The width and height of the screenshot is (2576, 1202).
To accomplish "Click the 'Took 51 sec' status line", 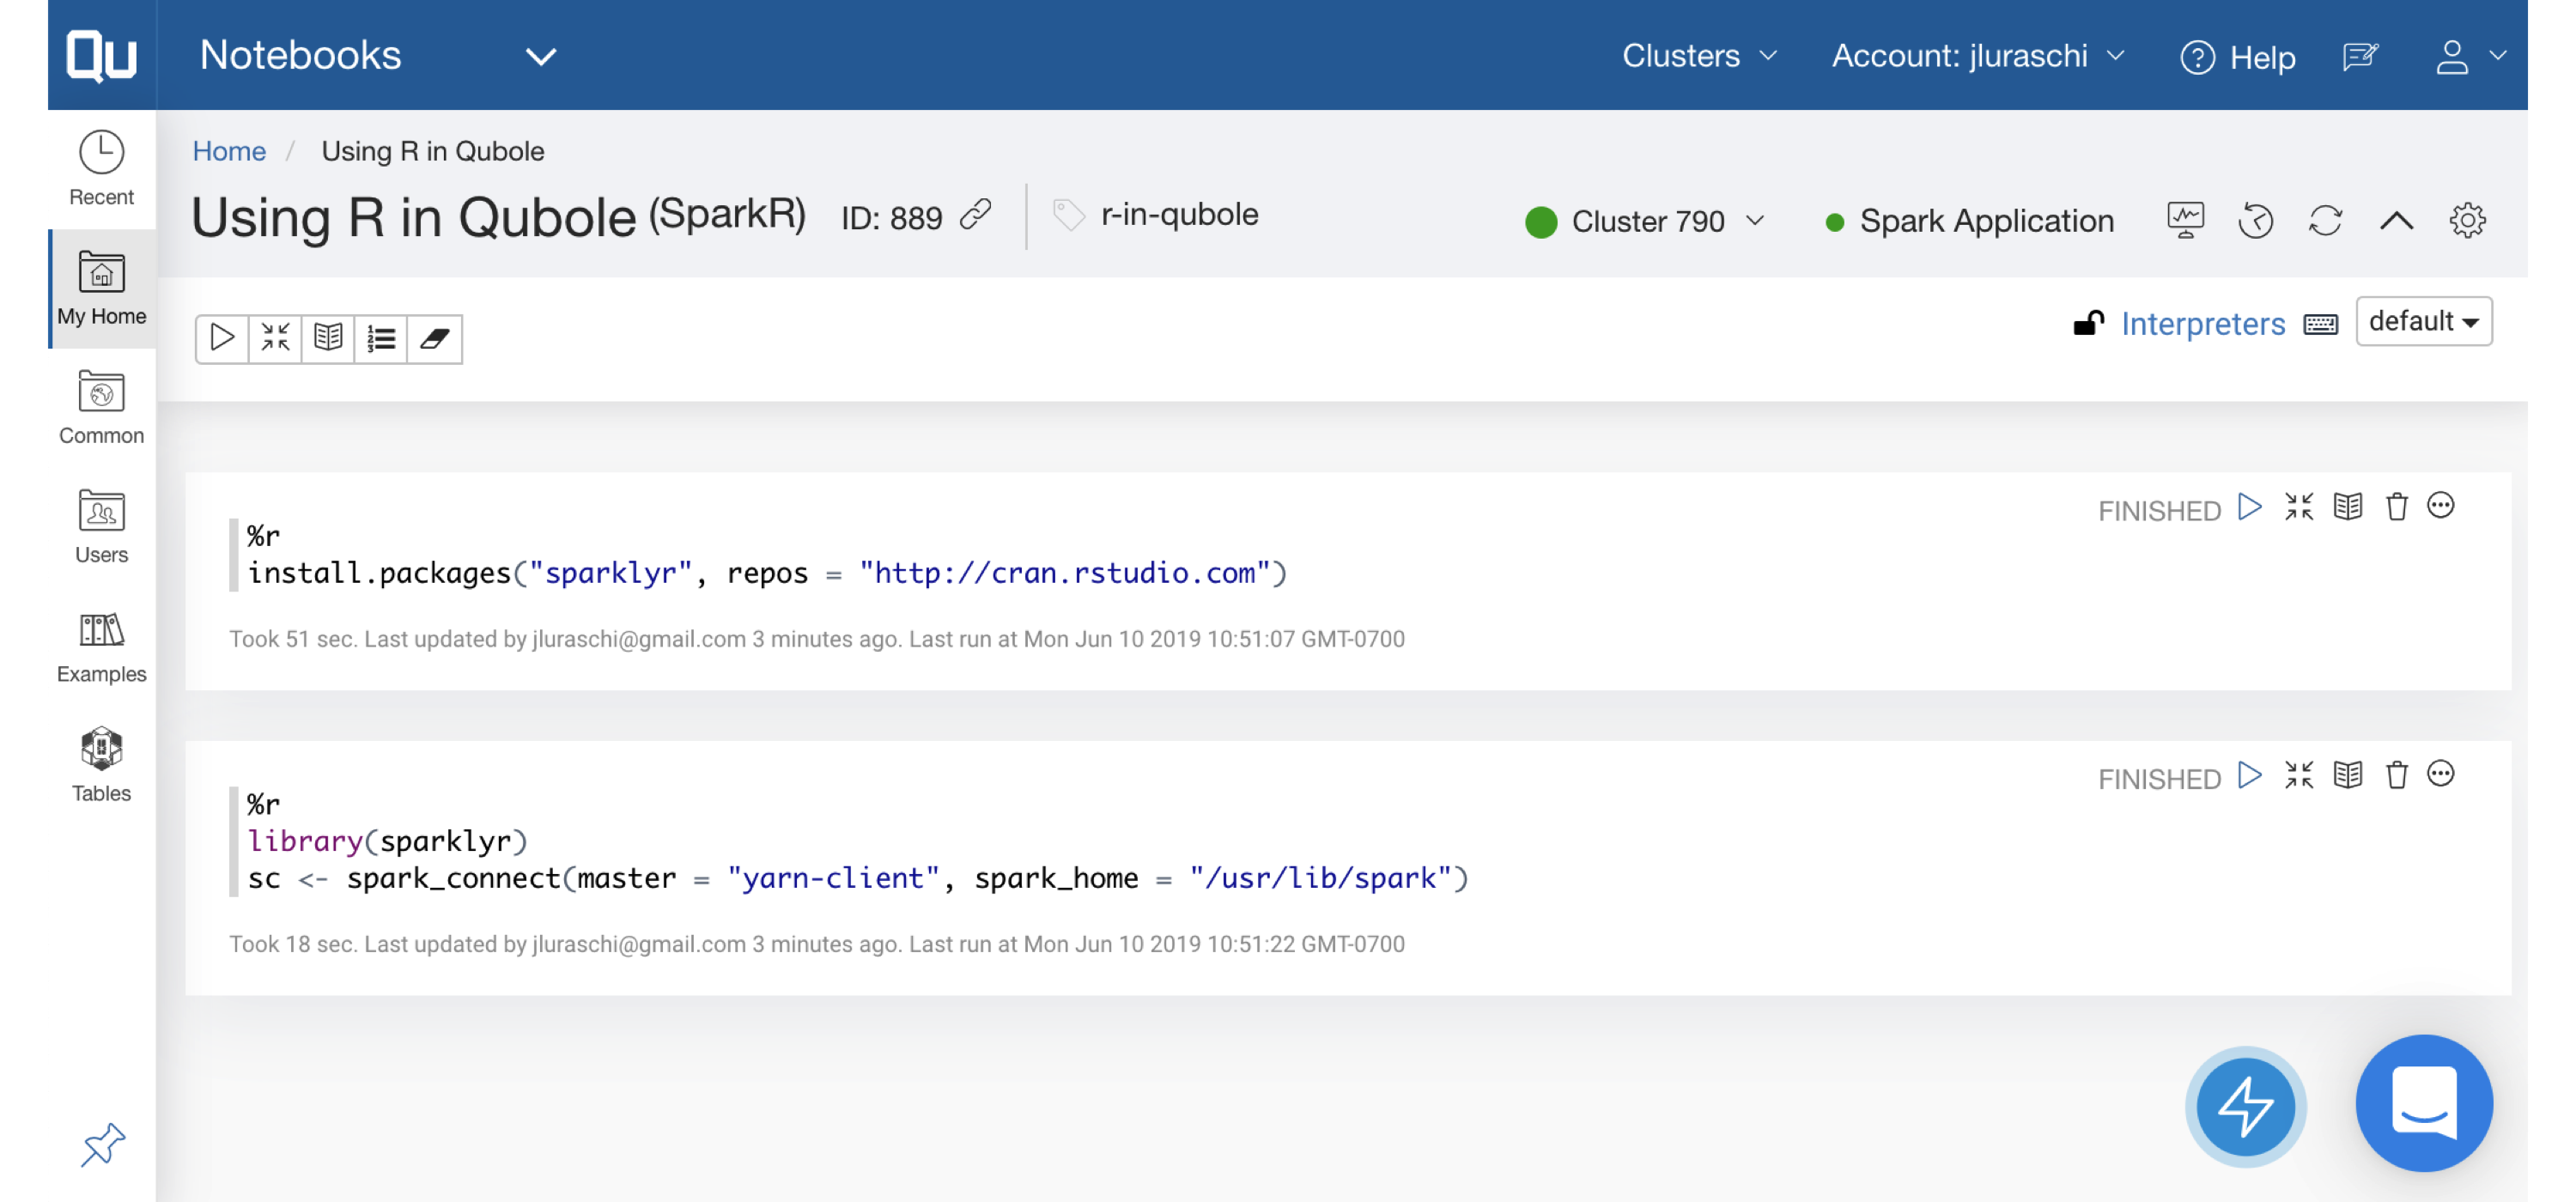I will (x=816, y=639).
